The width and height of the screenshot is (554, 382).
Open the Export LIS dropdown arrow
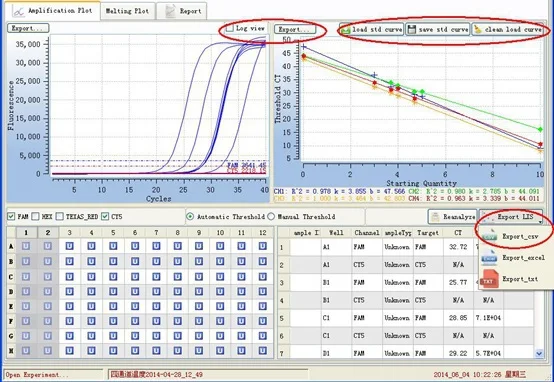click(541, 221)
